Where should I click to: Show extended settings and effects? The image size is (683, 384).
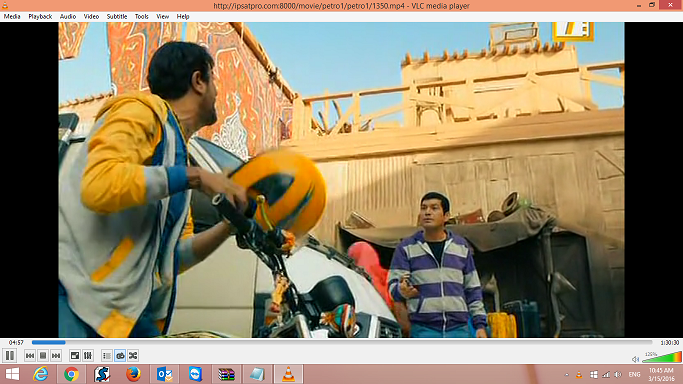click(x=88, y=356)
